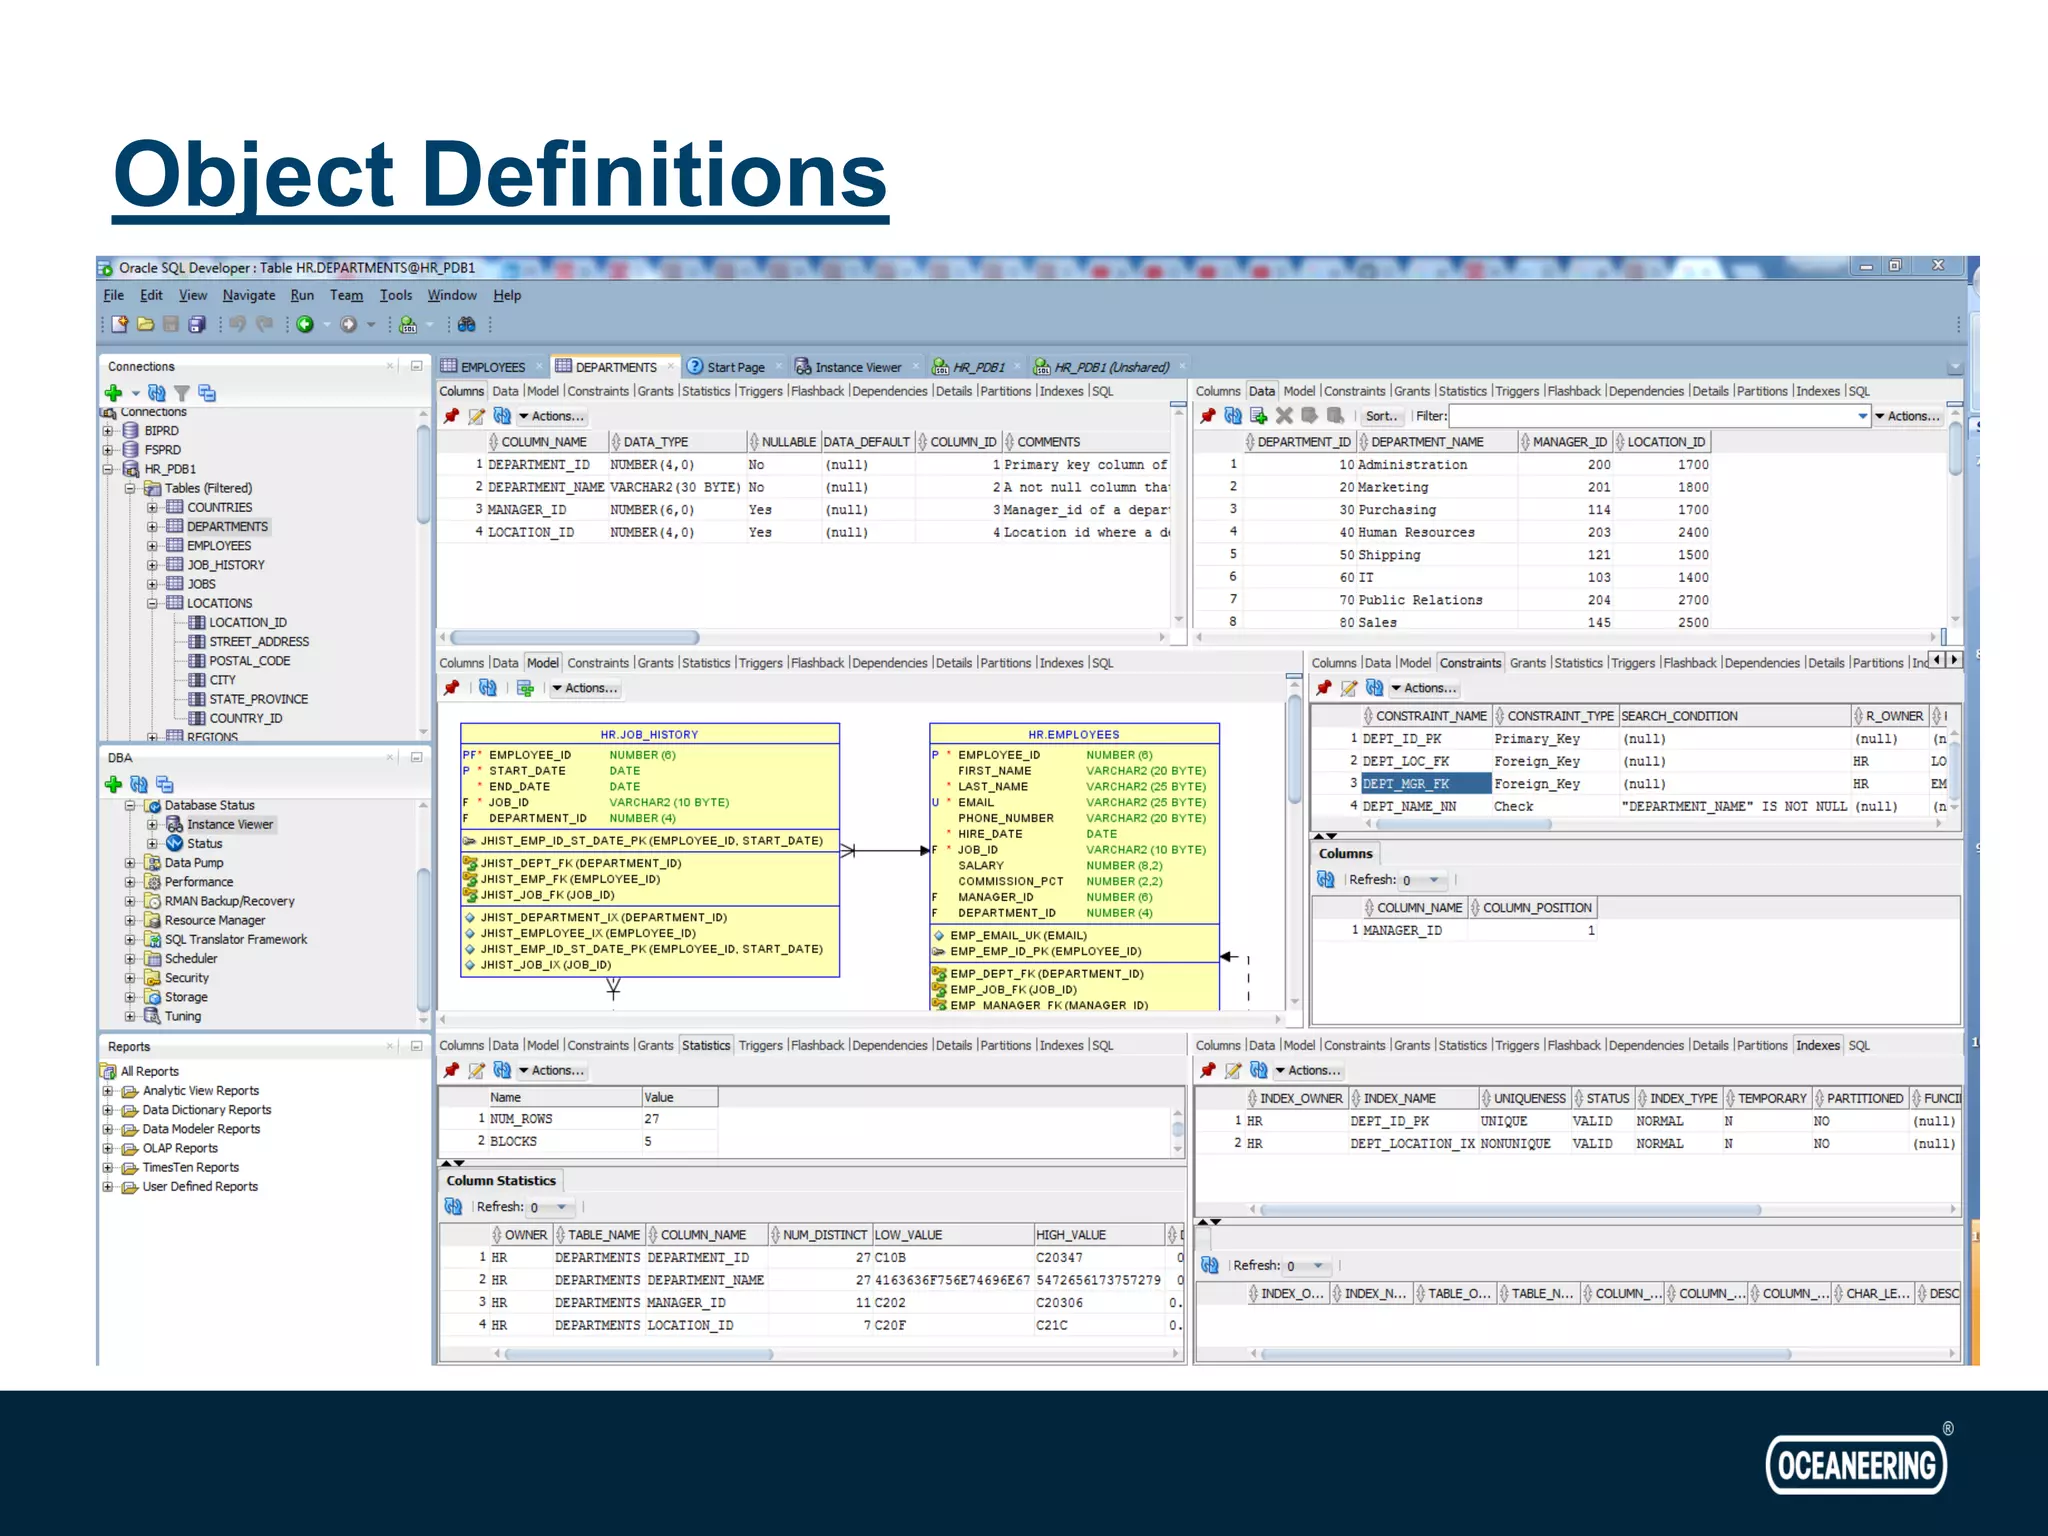Click the green plus icon in DBA panel
Image resolution: width=2048 pixels, height=1536 pixels.
(x=114, y=784)
